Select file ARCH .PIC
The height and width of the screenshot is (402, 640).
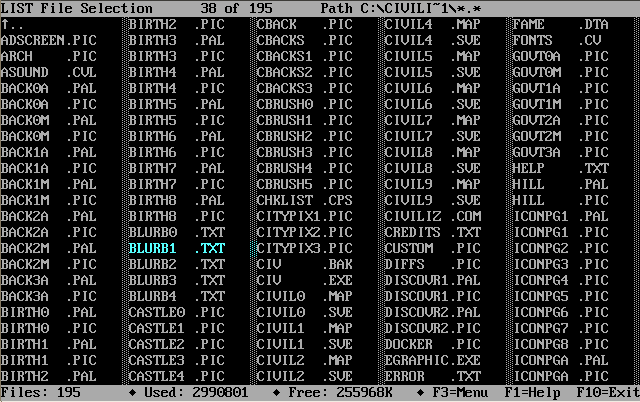[x=49, y=56]
